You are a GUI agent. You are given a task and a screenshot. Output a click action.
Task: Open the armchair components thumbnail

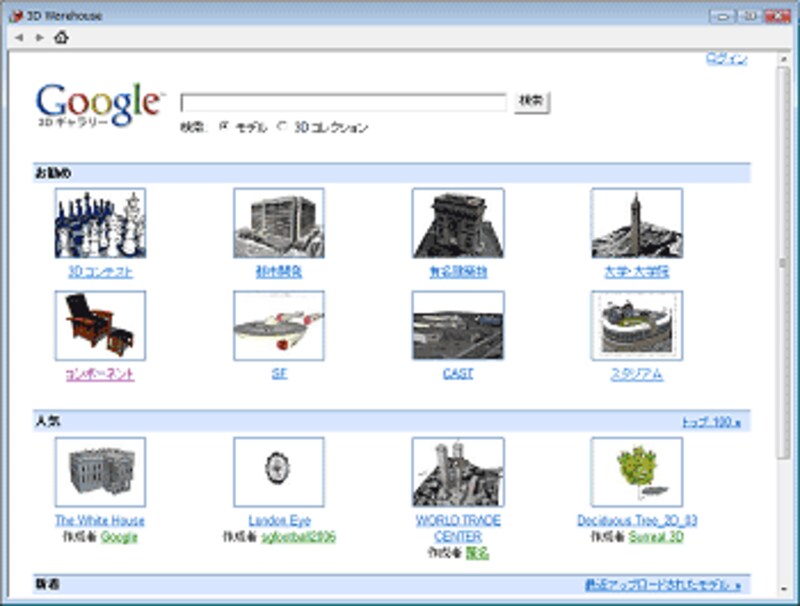coord(101,325)
